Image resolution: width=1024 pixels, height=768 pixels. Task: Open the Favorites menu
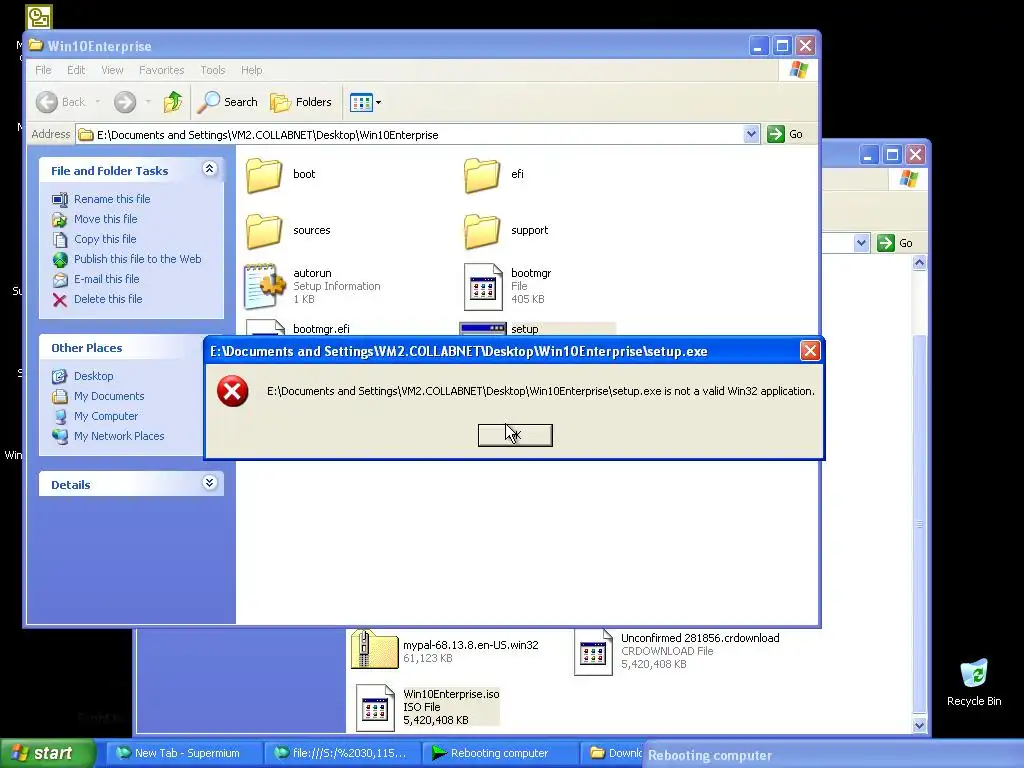161,70
